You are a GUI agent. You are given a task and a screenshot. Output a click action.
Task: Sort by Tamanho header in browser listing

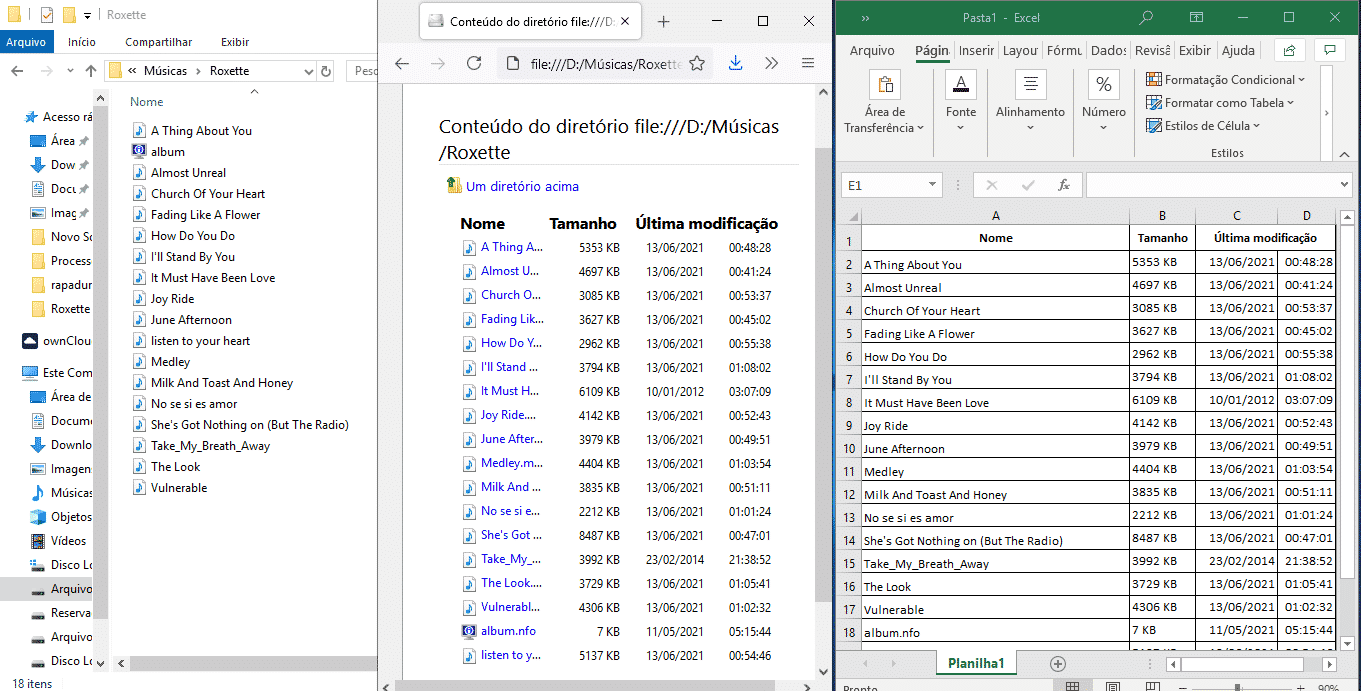click(584, 223)
